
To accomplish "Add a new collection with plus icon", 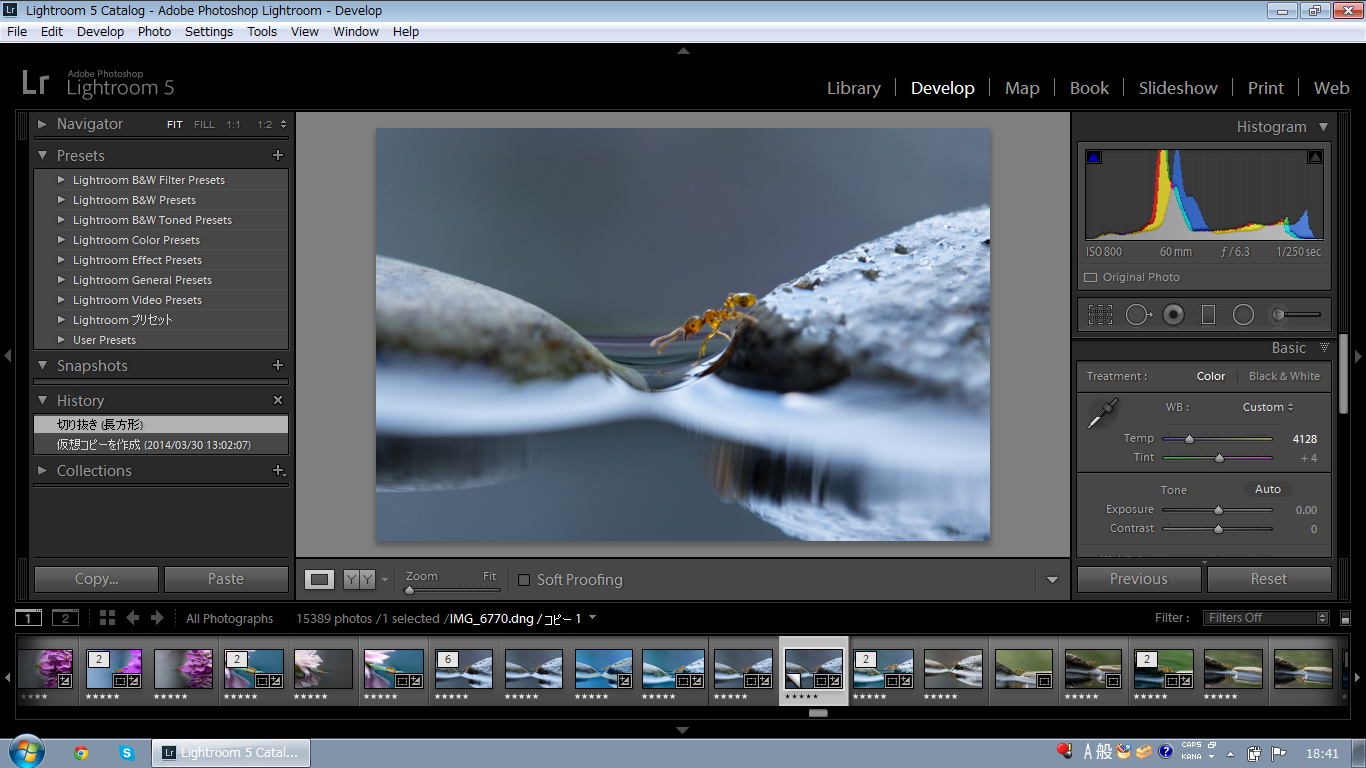I will 279,470.
